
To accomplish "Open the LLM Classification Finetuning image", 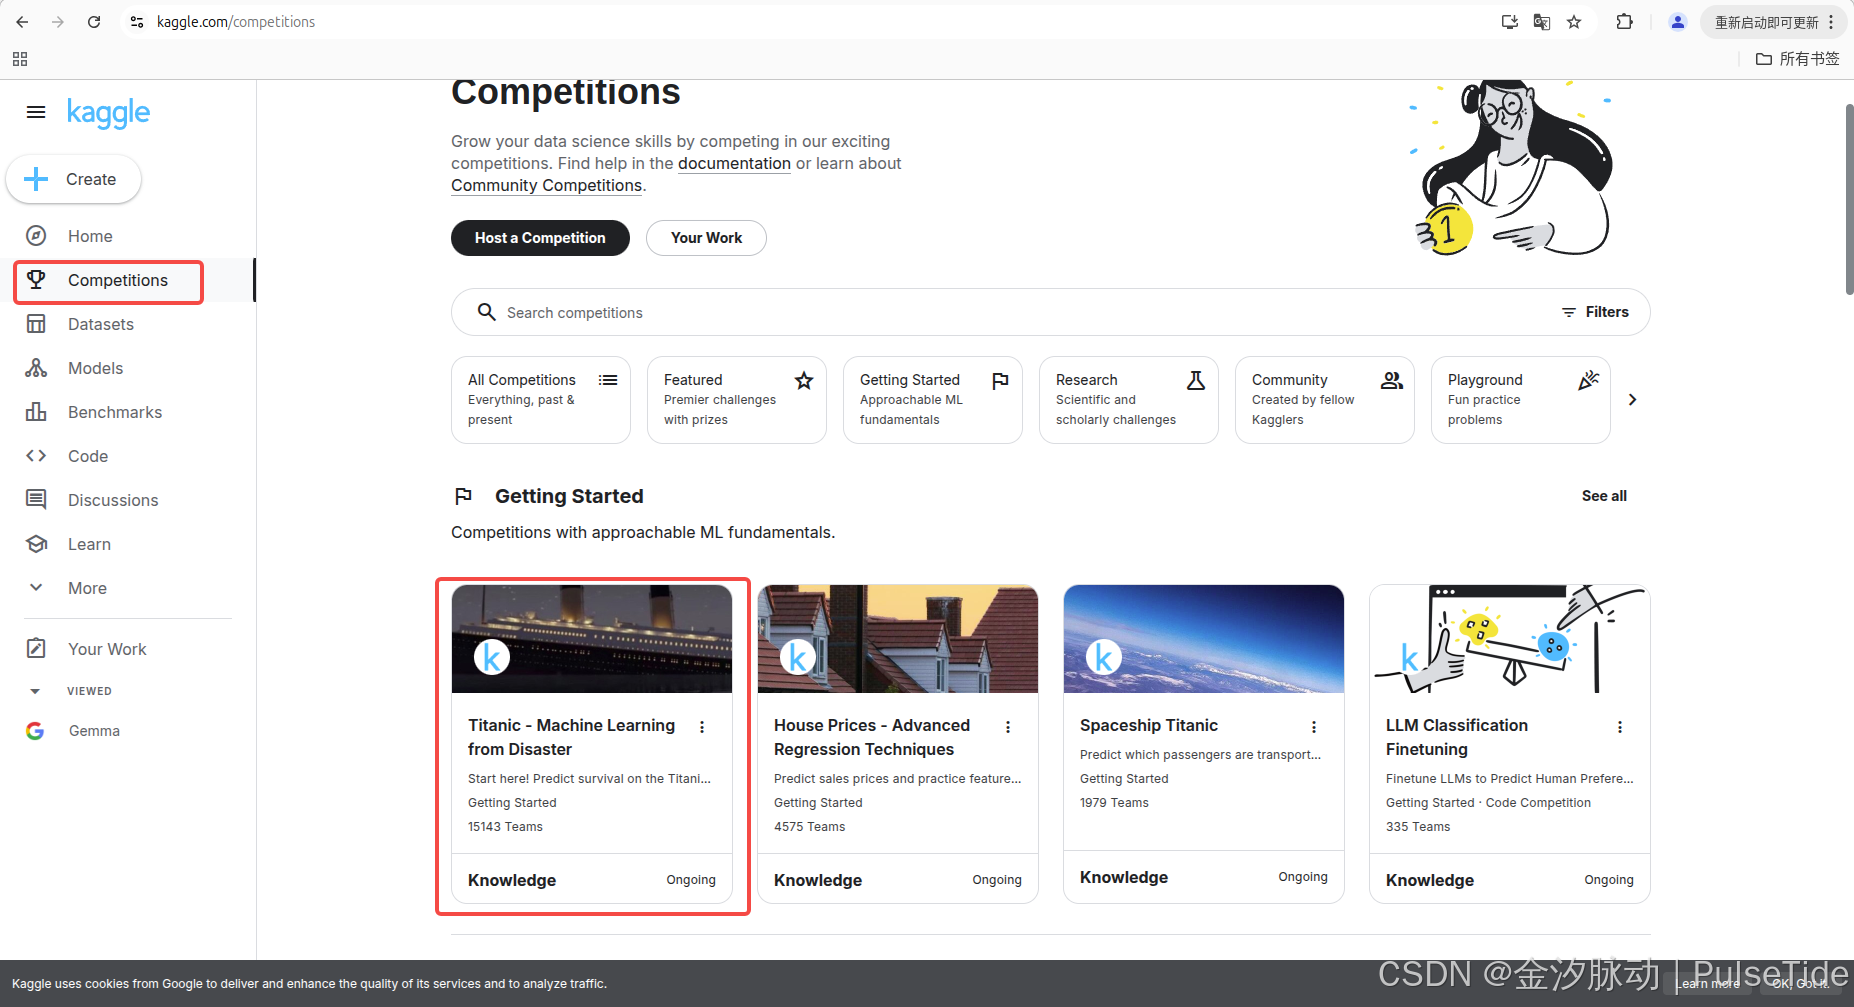I will click(1510, 639).
